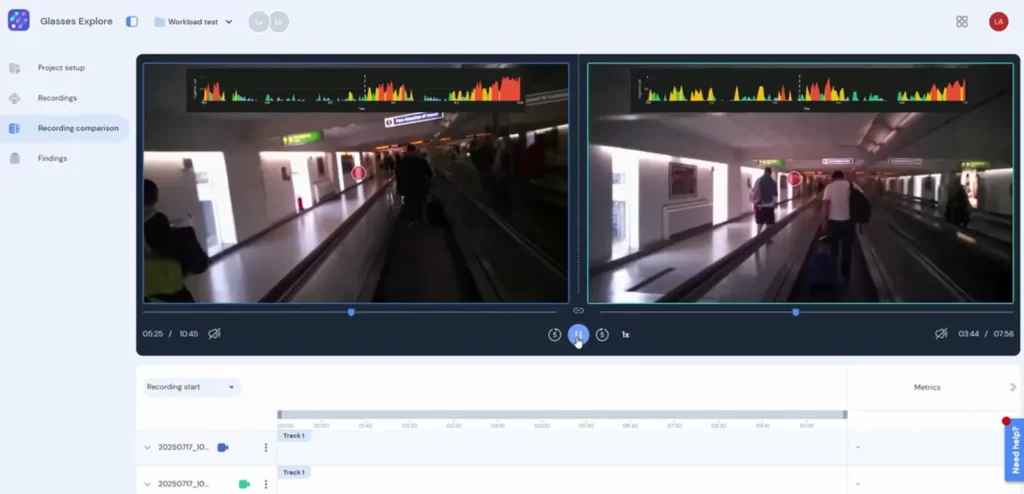Toggle the green camera icon on second recording
Screen dimensions: 1024x494
(244, 484)
